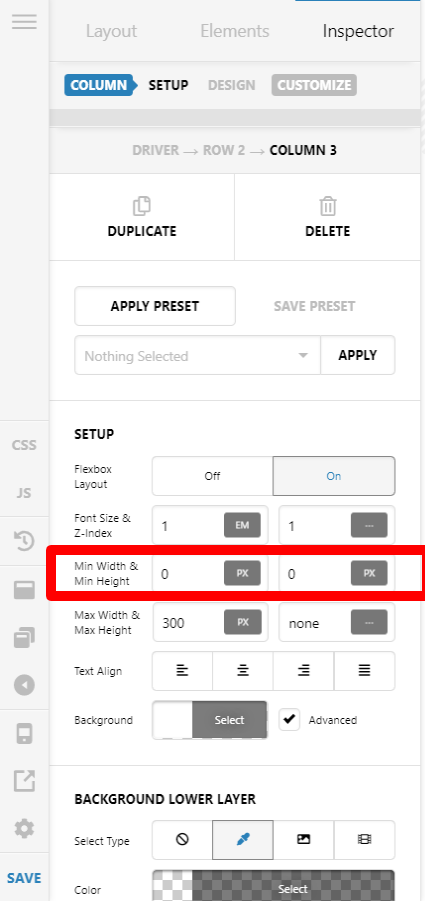This screenshot has width=425, height=901.
Task: Turn Flexbox Layout On
Action: [x=334, y=476]
